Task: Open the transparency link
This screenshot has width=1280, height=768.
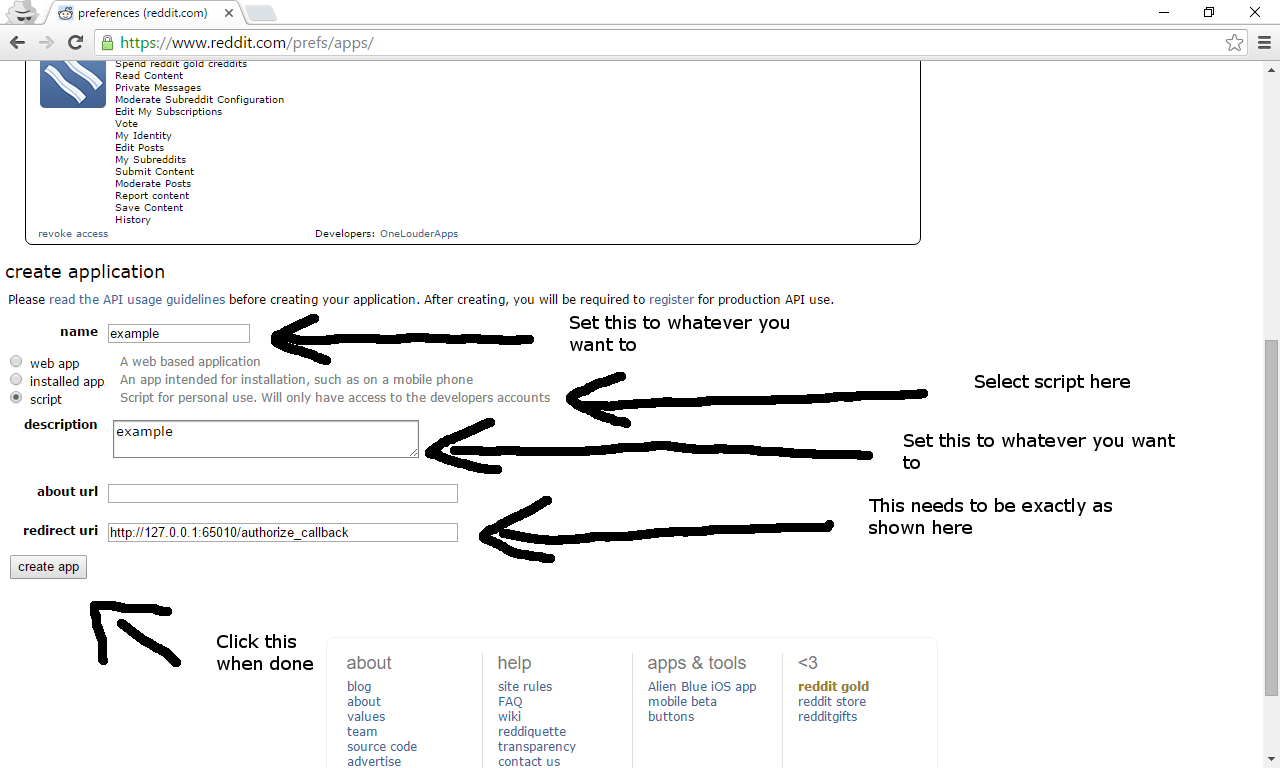Action: [537, 747]
